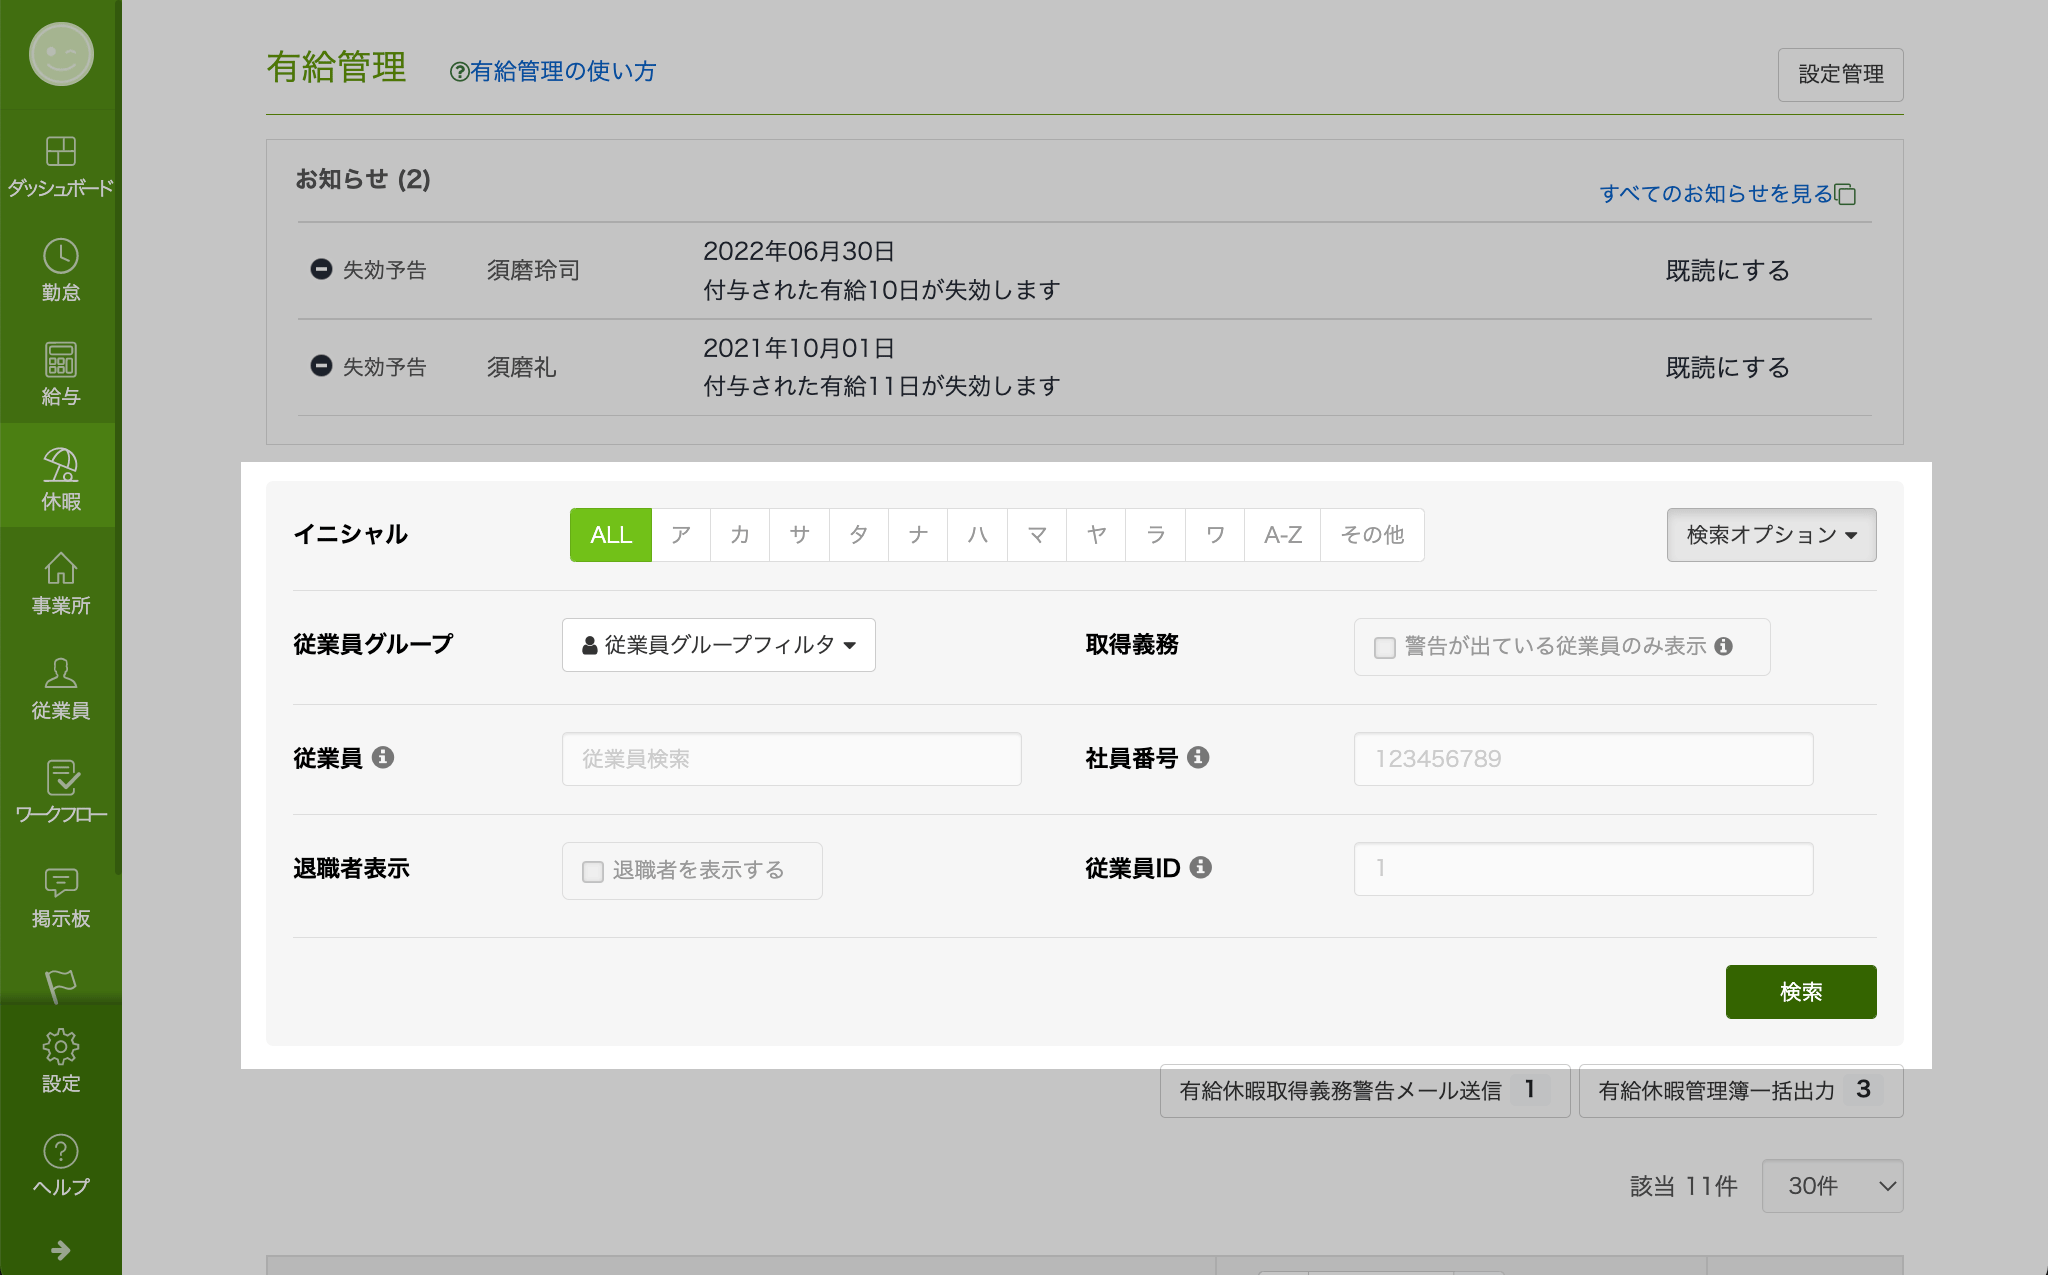
Task: Expand sidebar with the arrow icon
Action: pos(61,1250)
